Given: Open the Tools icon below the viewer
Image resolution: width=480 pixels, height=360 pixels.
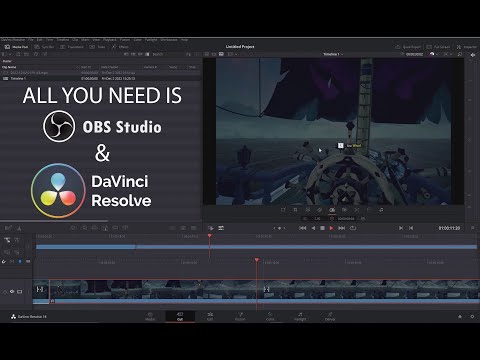Looking at the screenshot, I should (221, 228).
